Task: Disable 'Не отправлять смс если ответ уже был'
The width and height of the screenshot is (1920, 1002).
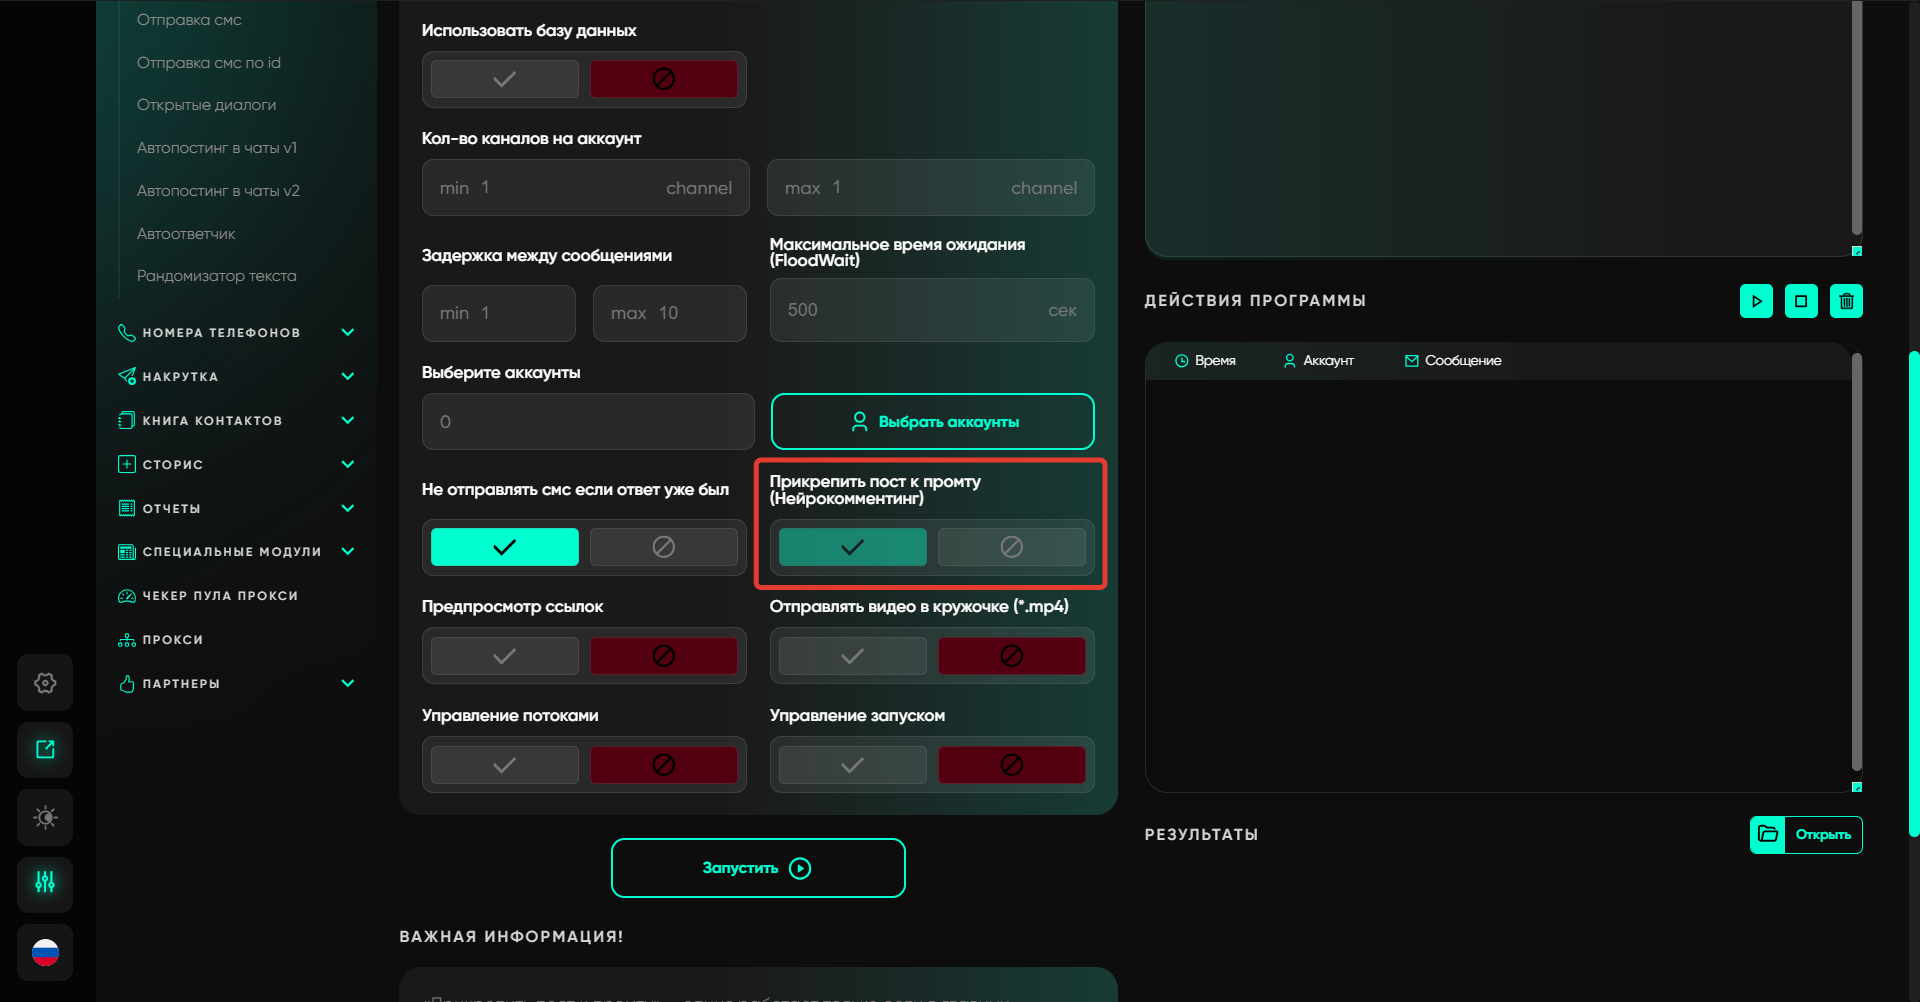Action: click(x=663, y=547)
